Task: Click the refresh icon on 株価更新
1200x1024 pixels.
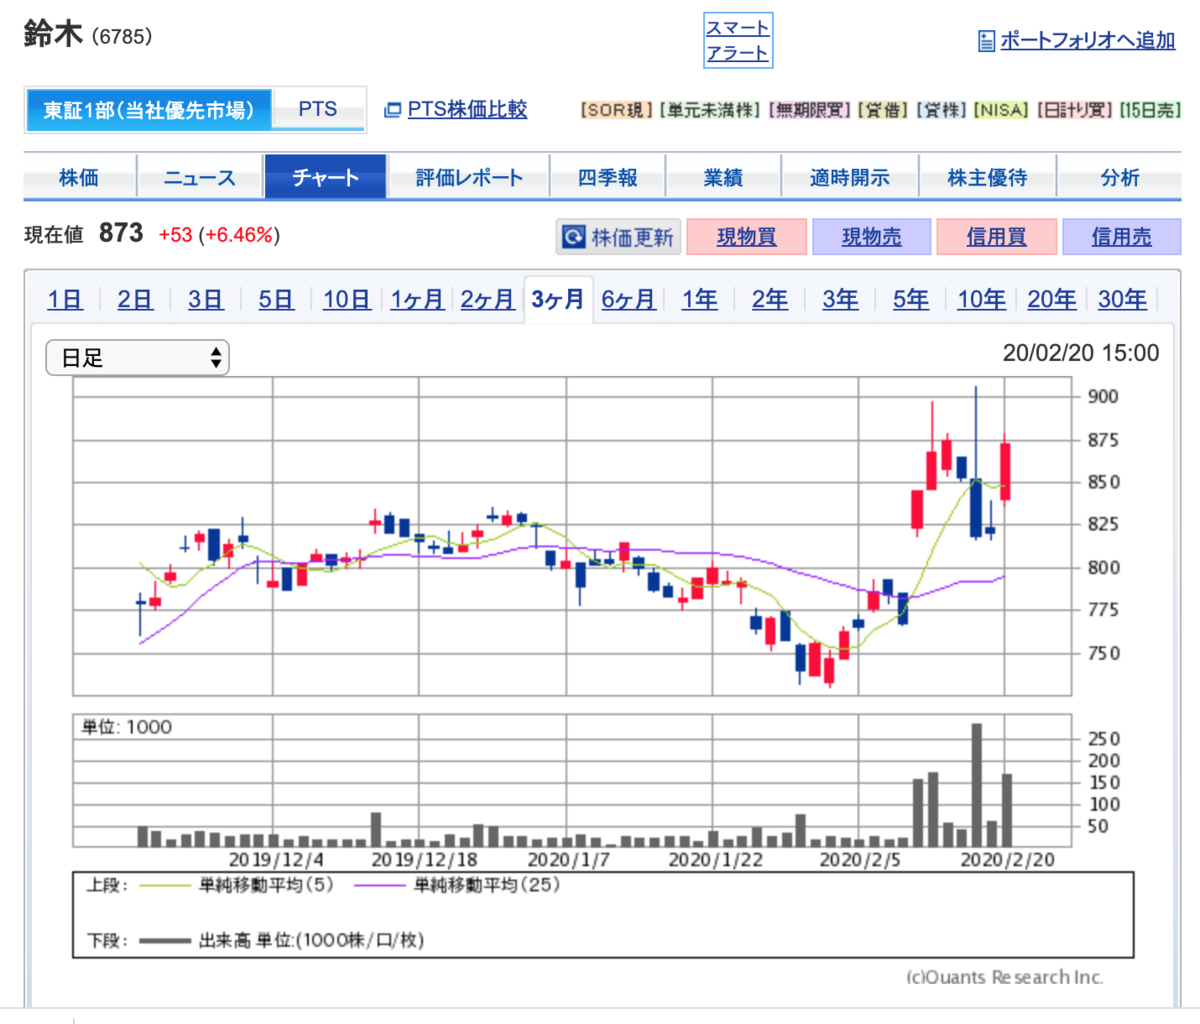Action: click(573, 237)
